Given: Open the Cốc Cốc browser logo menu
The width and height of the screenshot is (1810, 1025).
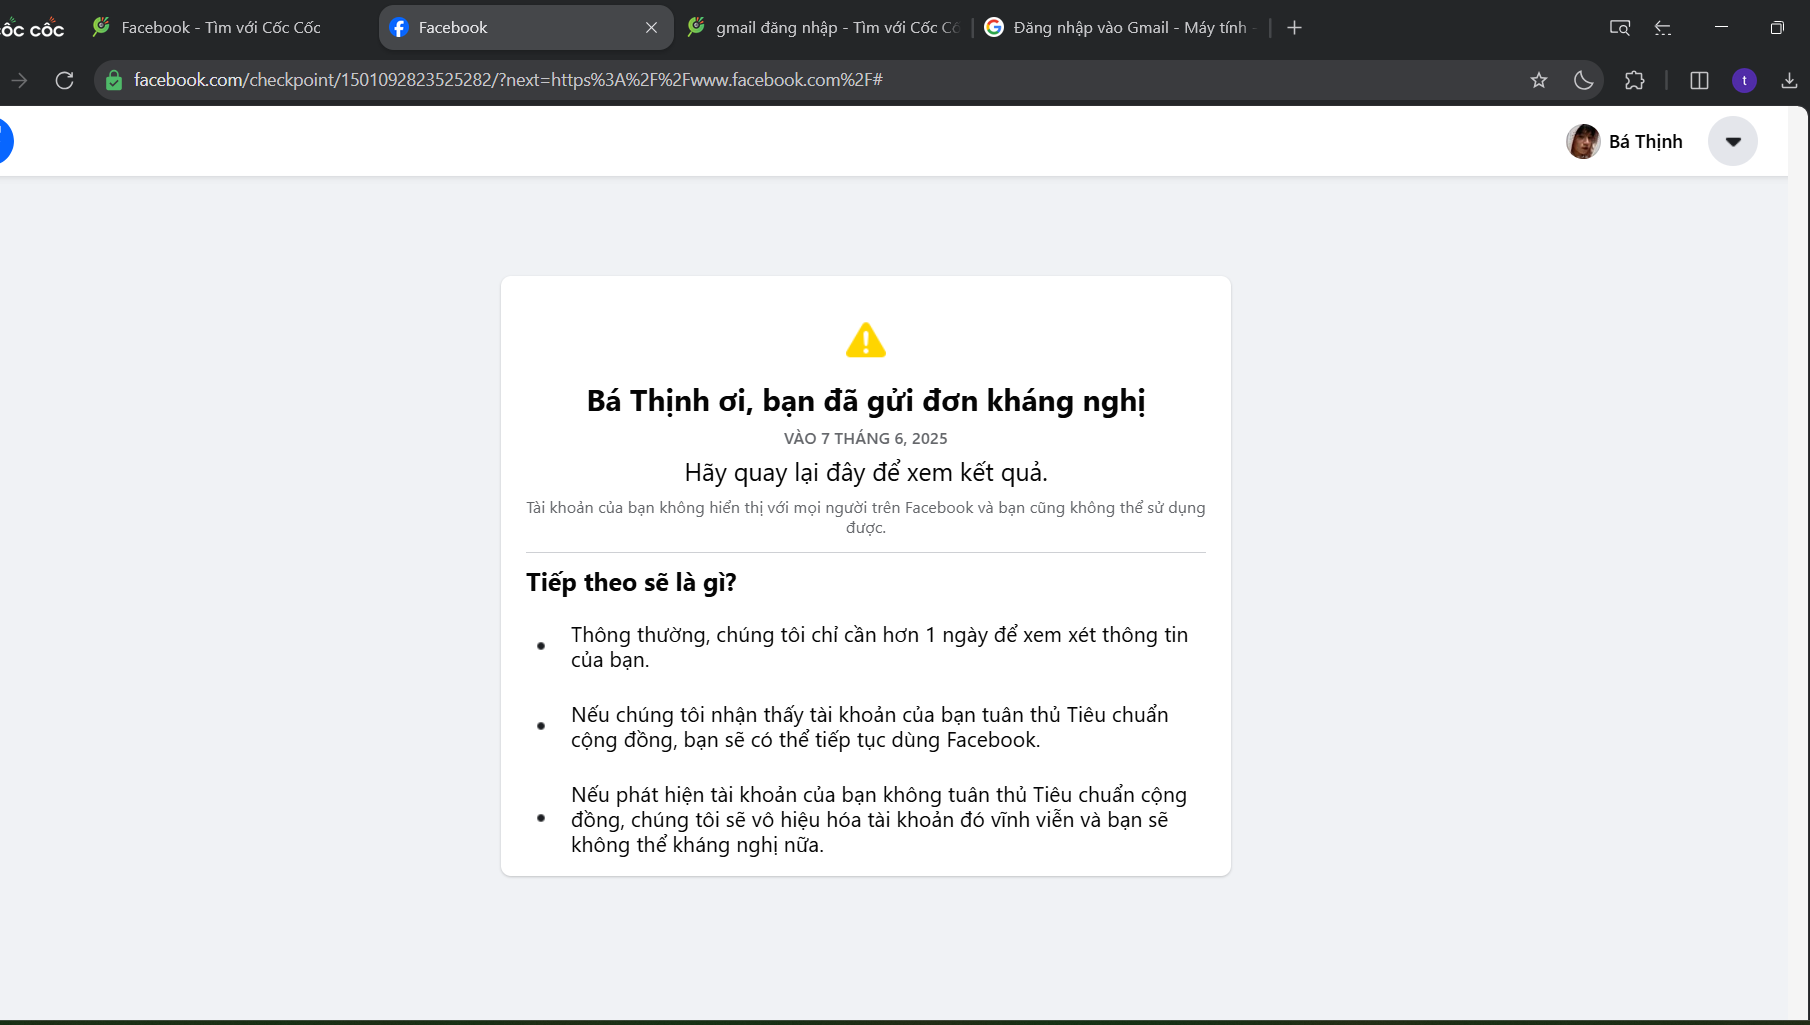Looking at the screenshot, I should click(x=32, y=28).
